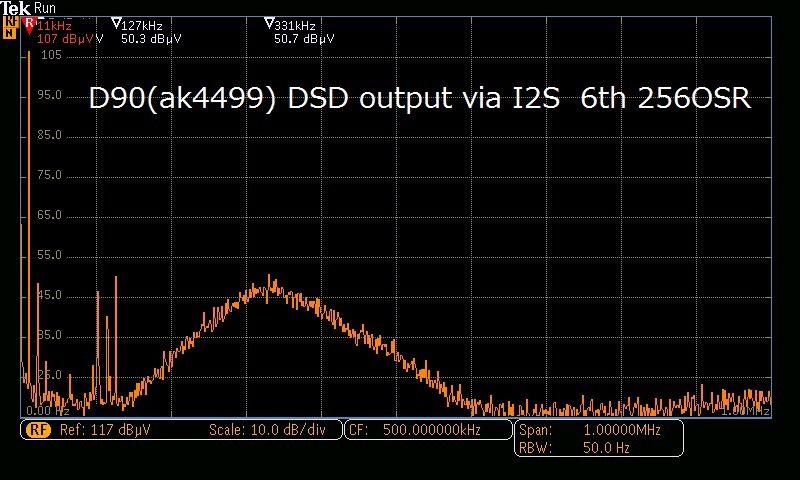800x480 pixels.
Task: Click the 85.0 axis label
Action: click(49, 135)
